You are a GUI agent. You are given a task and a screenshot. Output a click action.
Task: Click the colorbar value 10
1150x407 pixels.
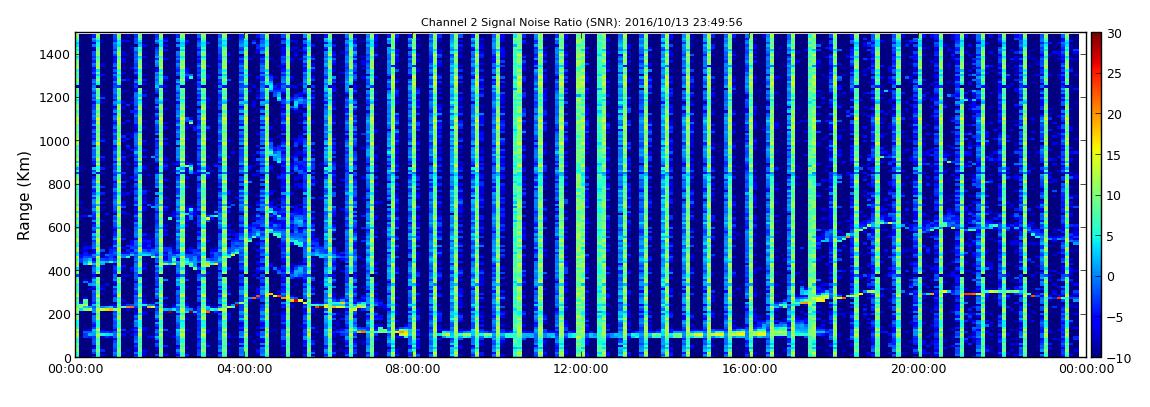[1114, 195]
